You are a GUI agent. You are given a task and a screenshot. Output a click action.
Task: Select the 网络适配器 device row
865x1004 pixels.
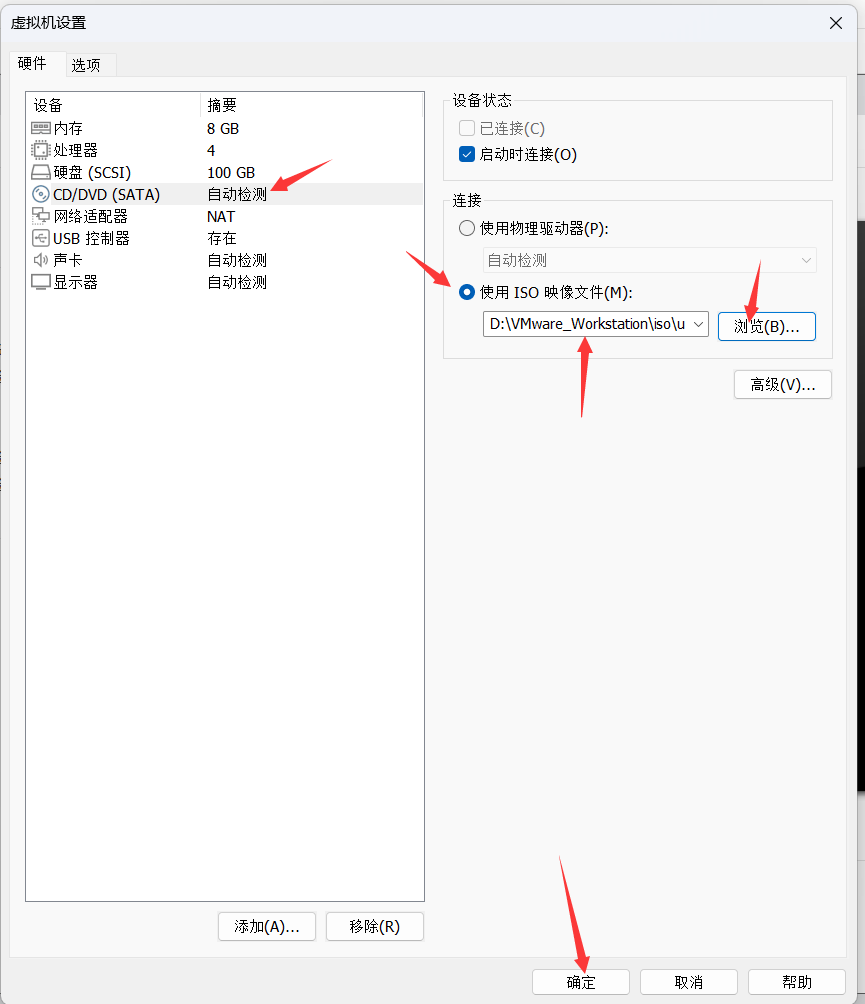pyautogui.click(x=225, y=216)
